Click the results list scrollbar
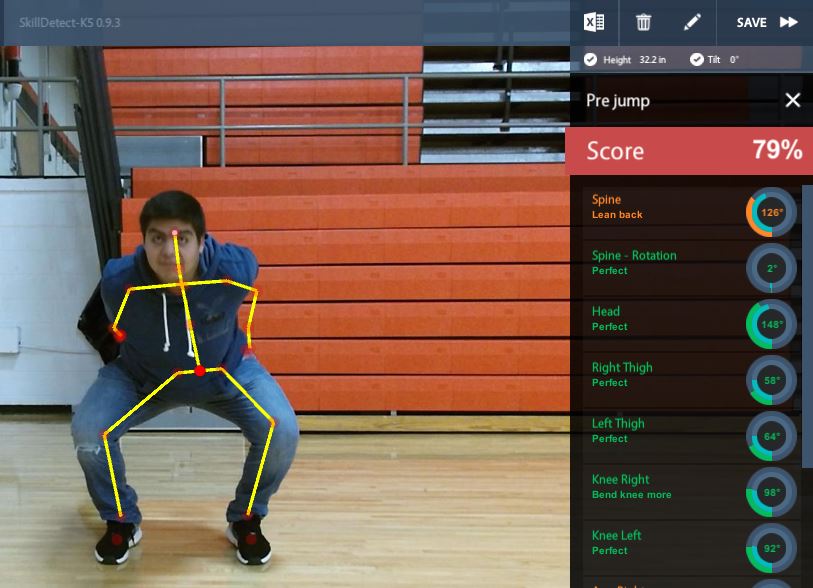Viewport: 813px width, 588px height. click(807, 327)
